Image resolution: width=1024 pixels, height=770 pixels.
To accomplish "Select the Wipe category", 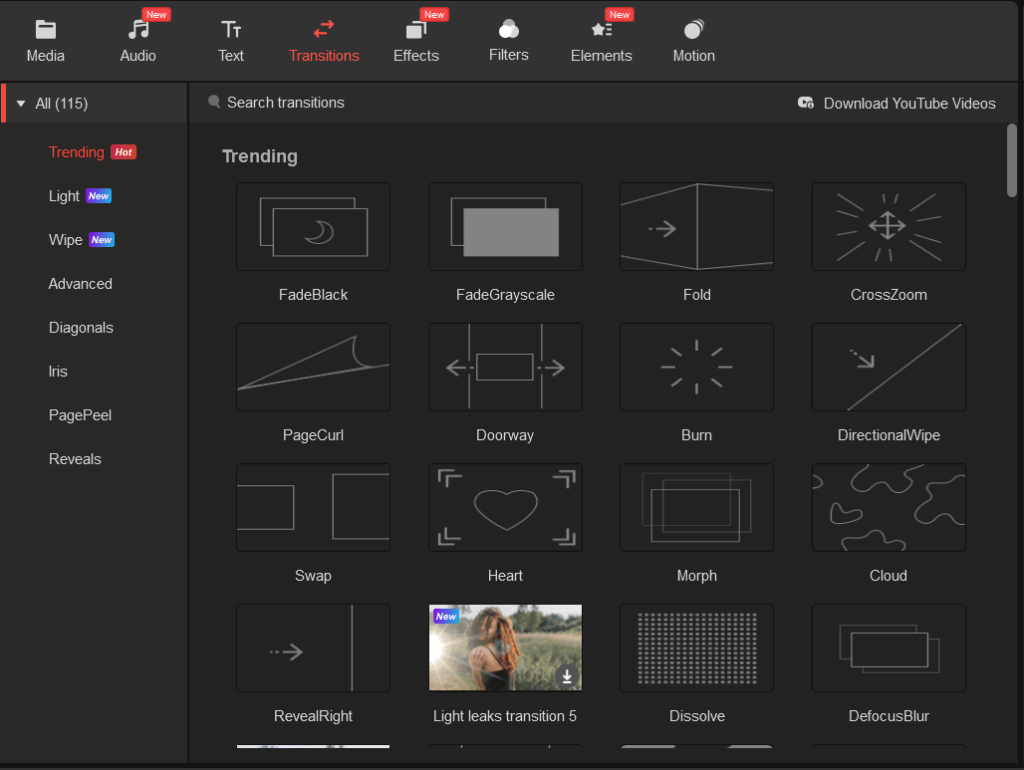I will [65, 240].
